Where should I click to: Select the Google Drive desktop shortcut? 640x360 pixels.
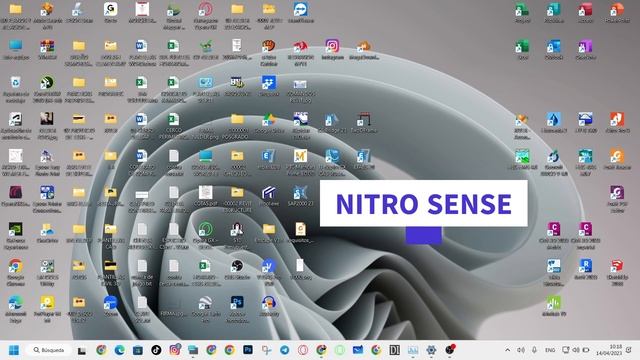click(269, 120)
